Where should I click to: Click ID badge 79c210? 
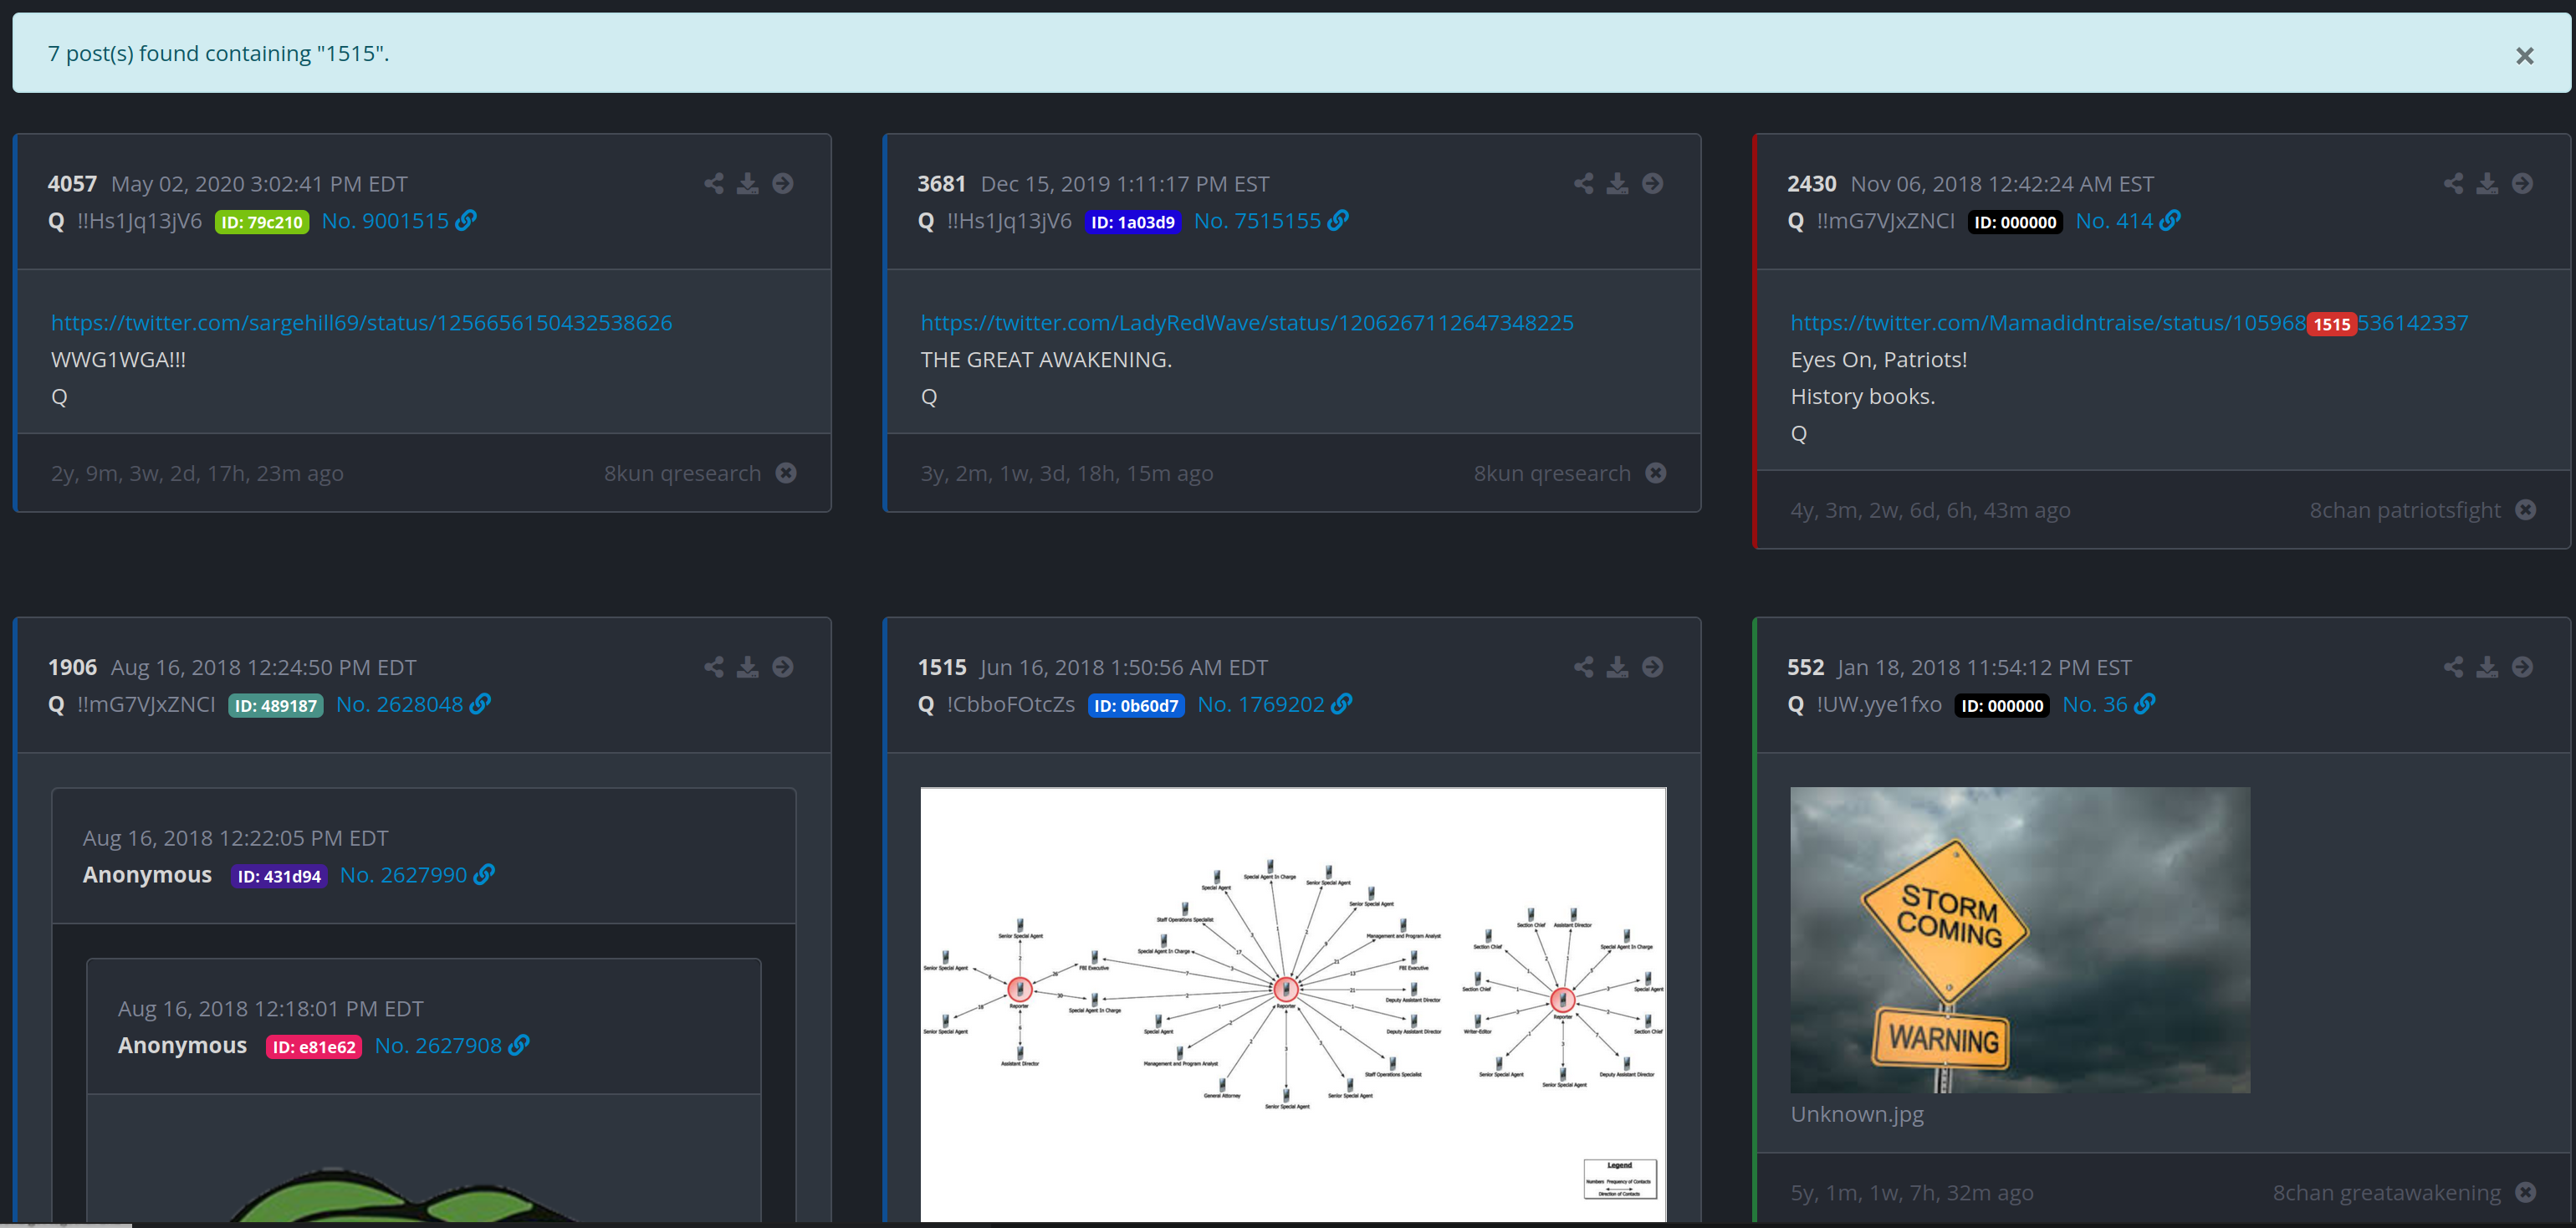262,222
